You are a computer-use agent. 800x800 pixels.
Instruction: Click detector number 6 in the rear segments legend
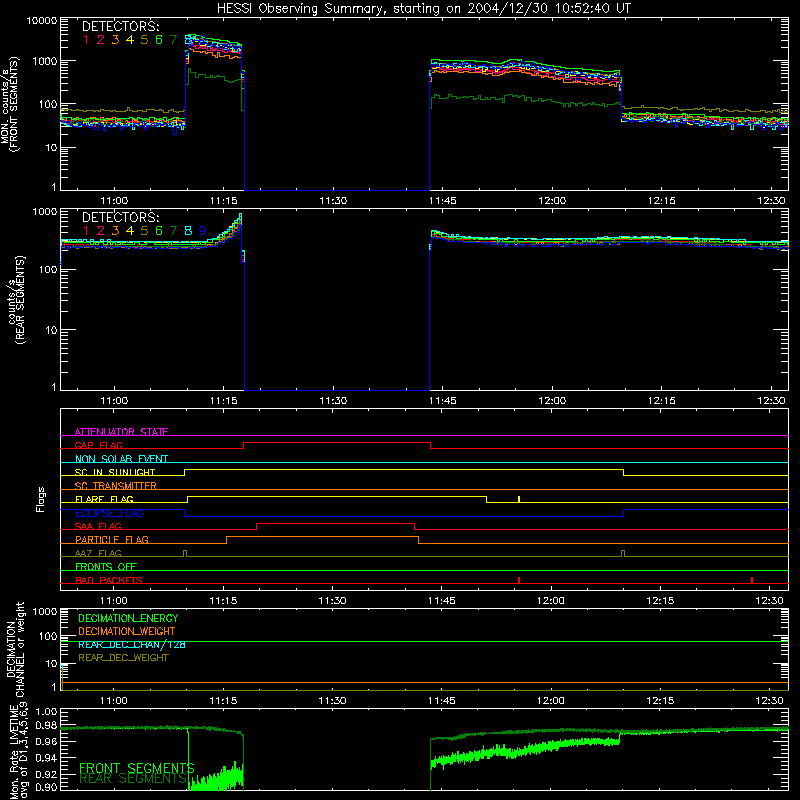(x=159, y=231)
